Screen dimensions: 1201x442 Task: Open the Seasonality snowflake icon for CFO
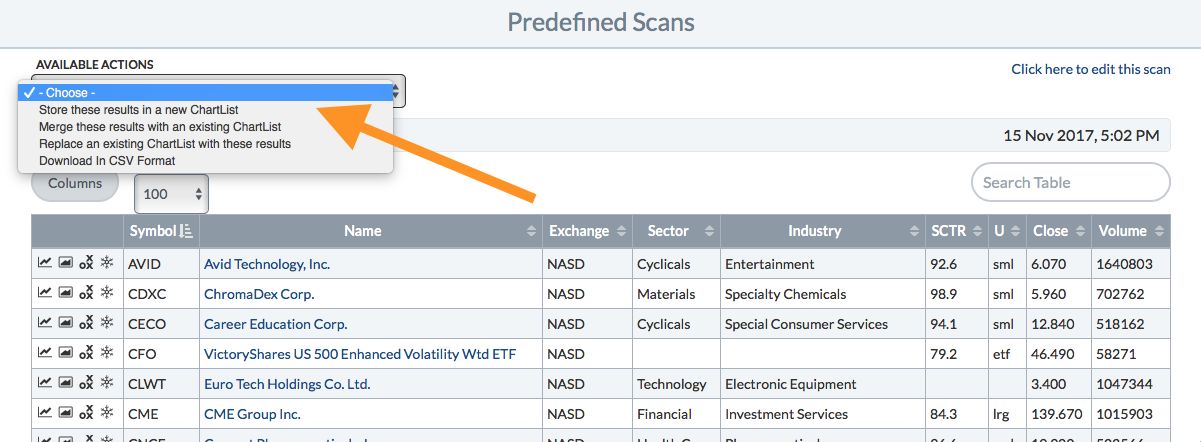tap(107, 354)
